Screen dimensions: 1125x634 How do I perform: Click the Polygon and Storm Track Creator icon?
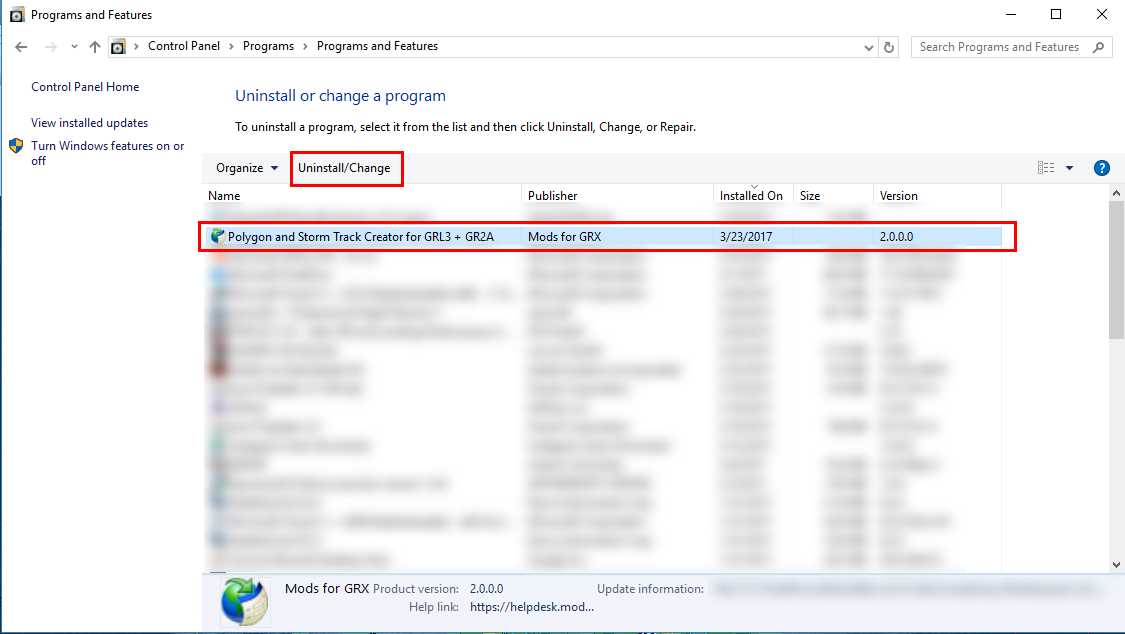click(217, 236)
